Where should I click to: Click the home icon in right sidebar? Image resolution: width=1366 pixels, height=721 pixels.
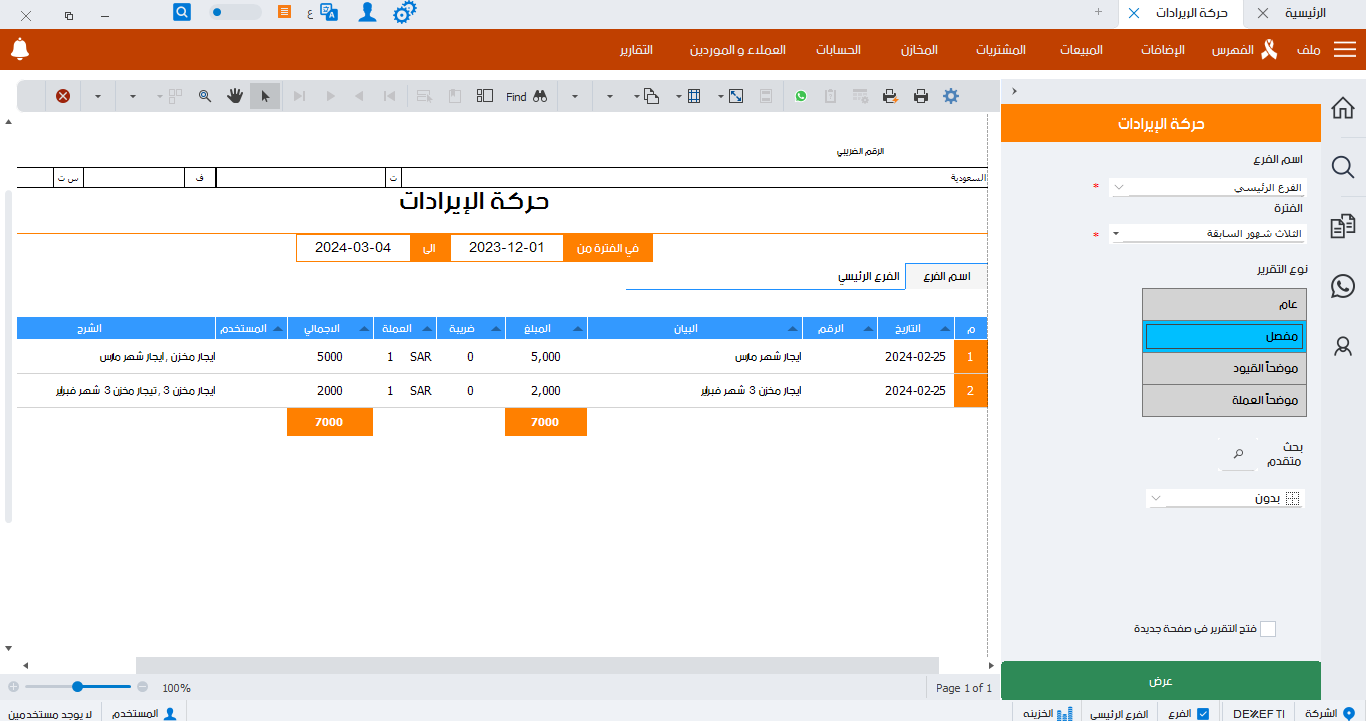(x=1343, y=108)
